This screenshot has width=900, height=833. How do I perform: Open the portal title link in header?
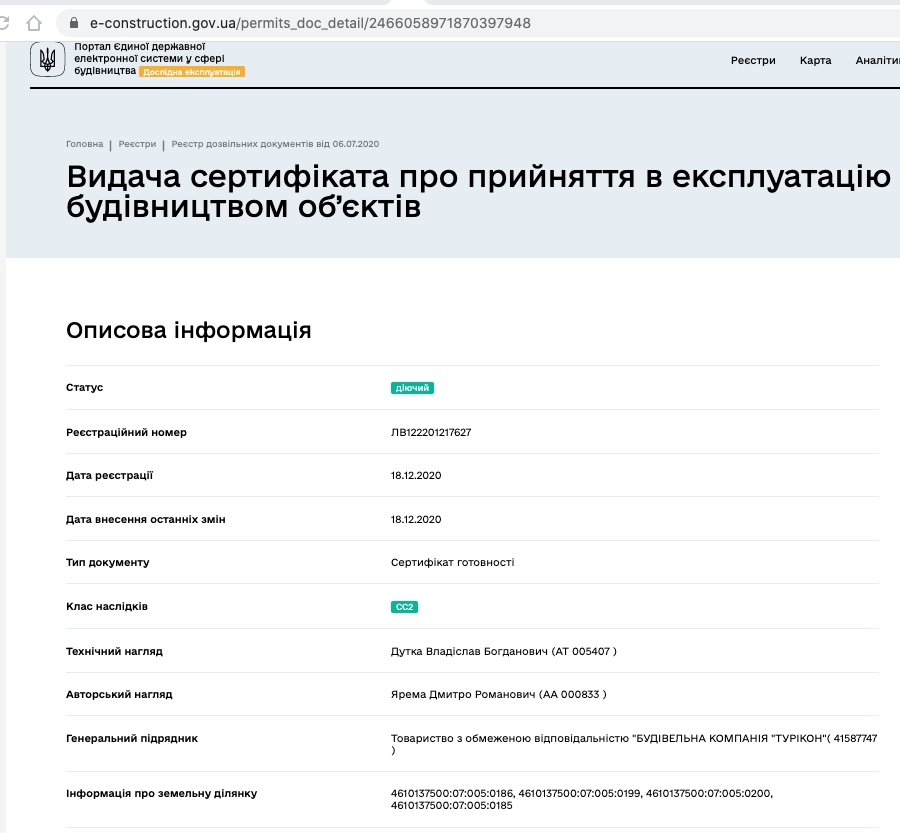(149, 59)
